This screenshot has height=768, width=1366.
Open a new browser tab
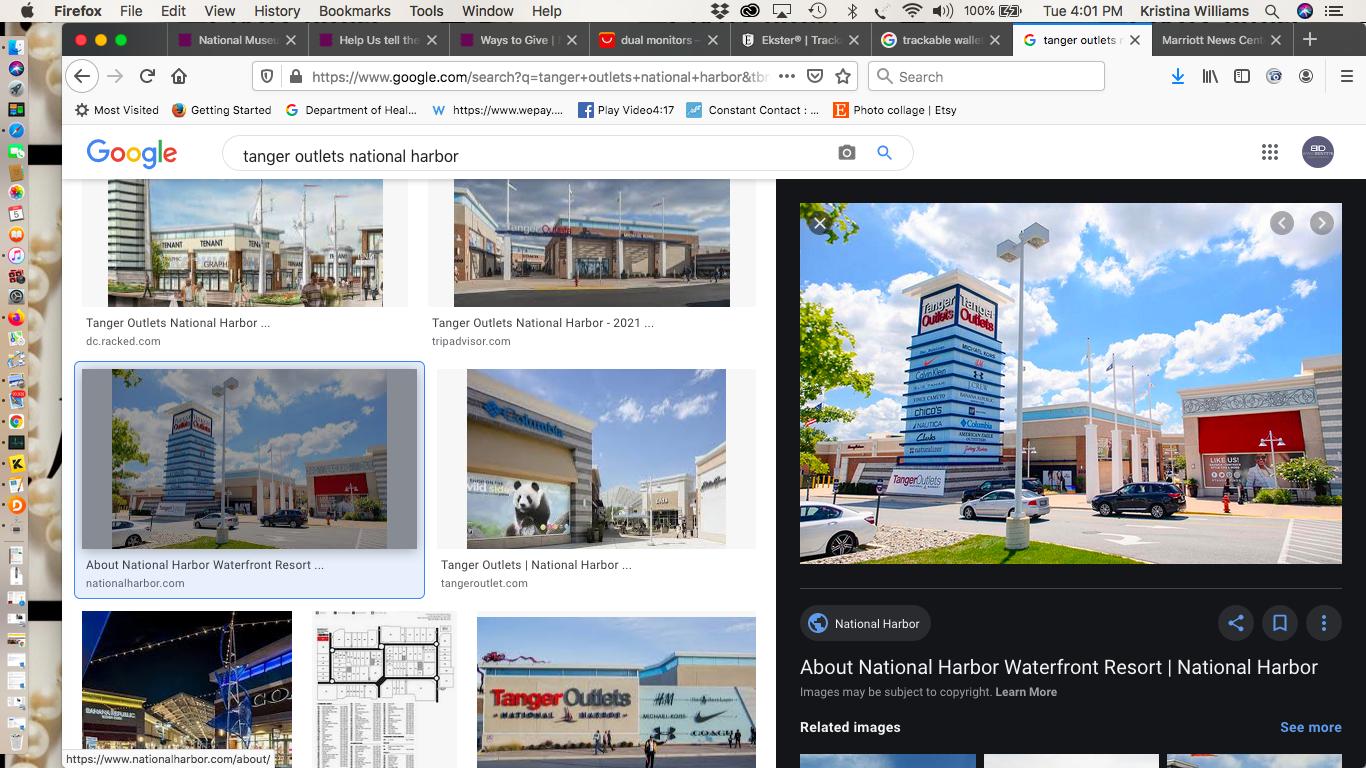pos(1310,40)
